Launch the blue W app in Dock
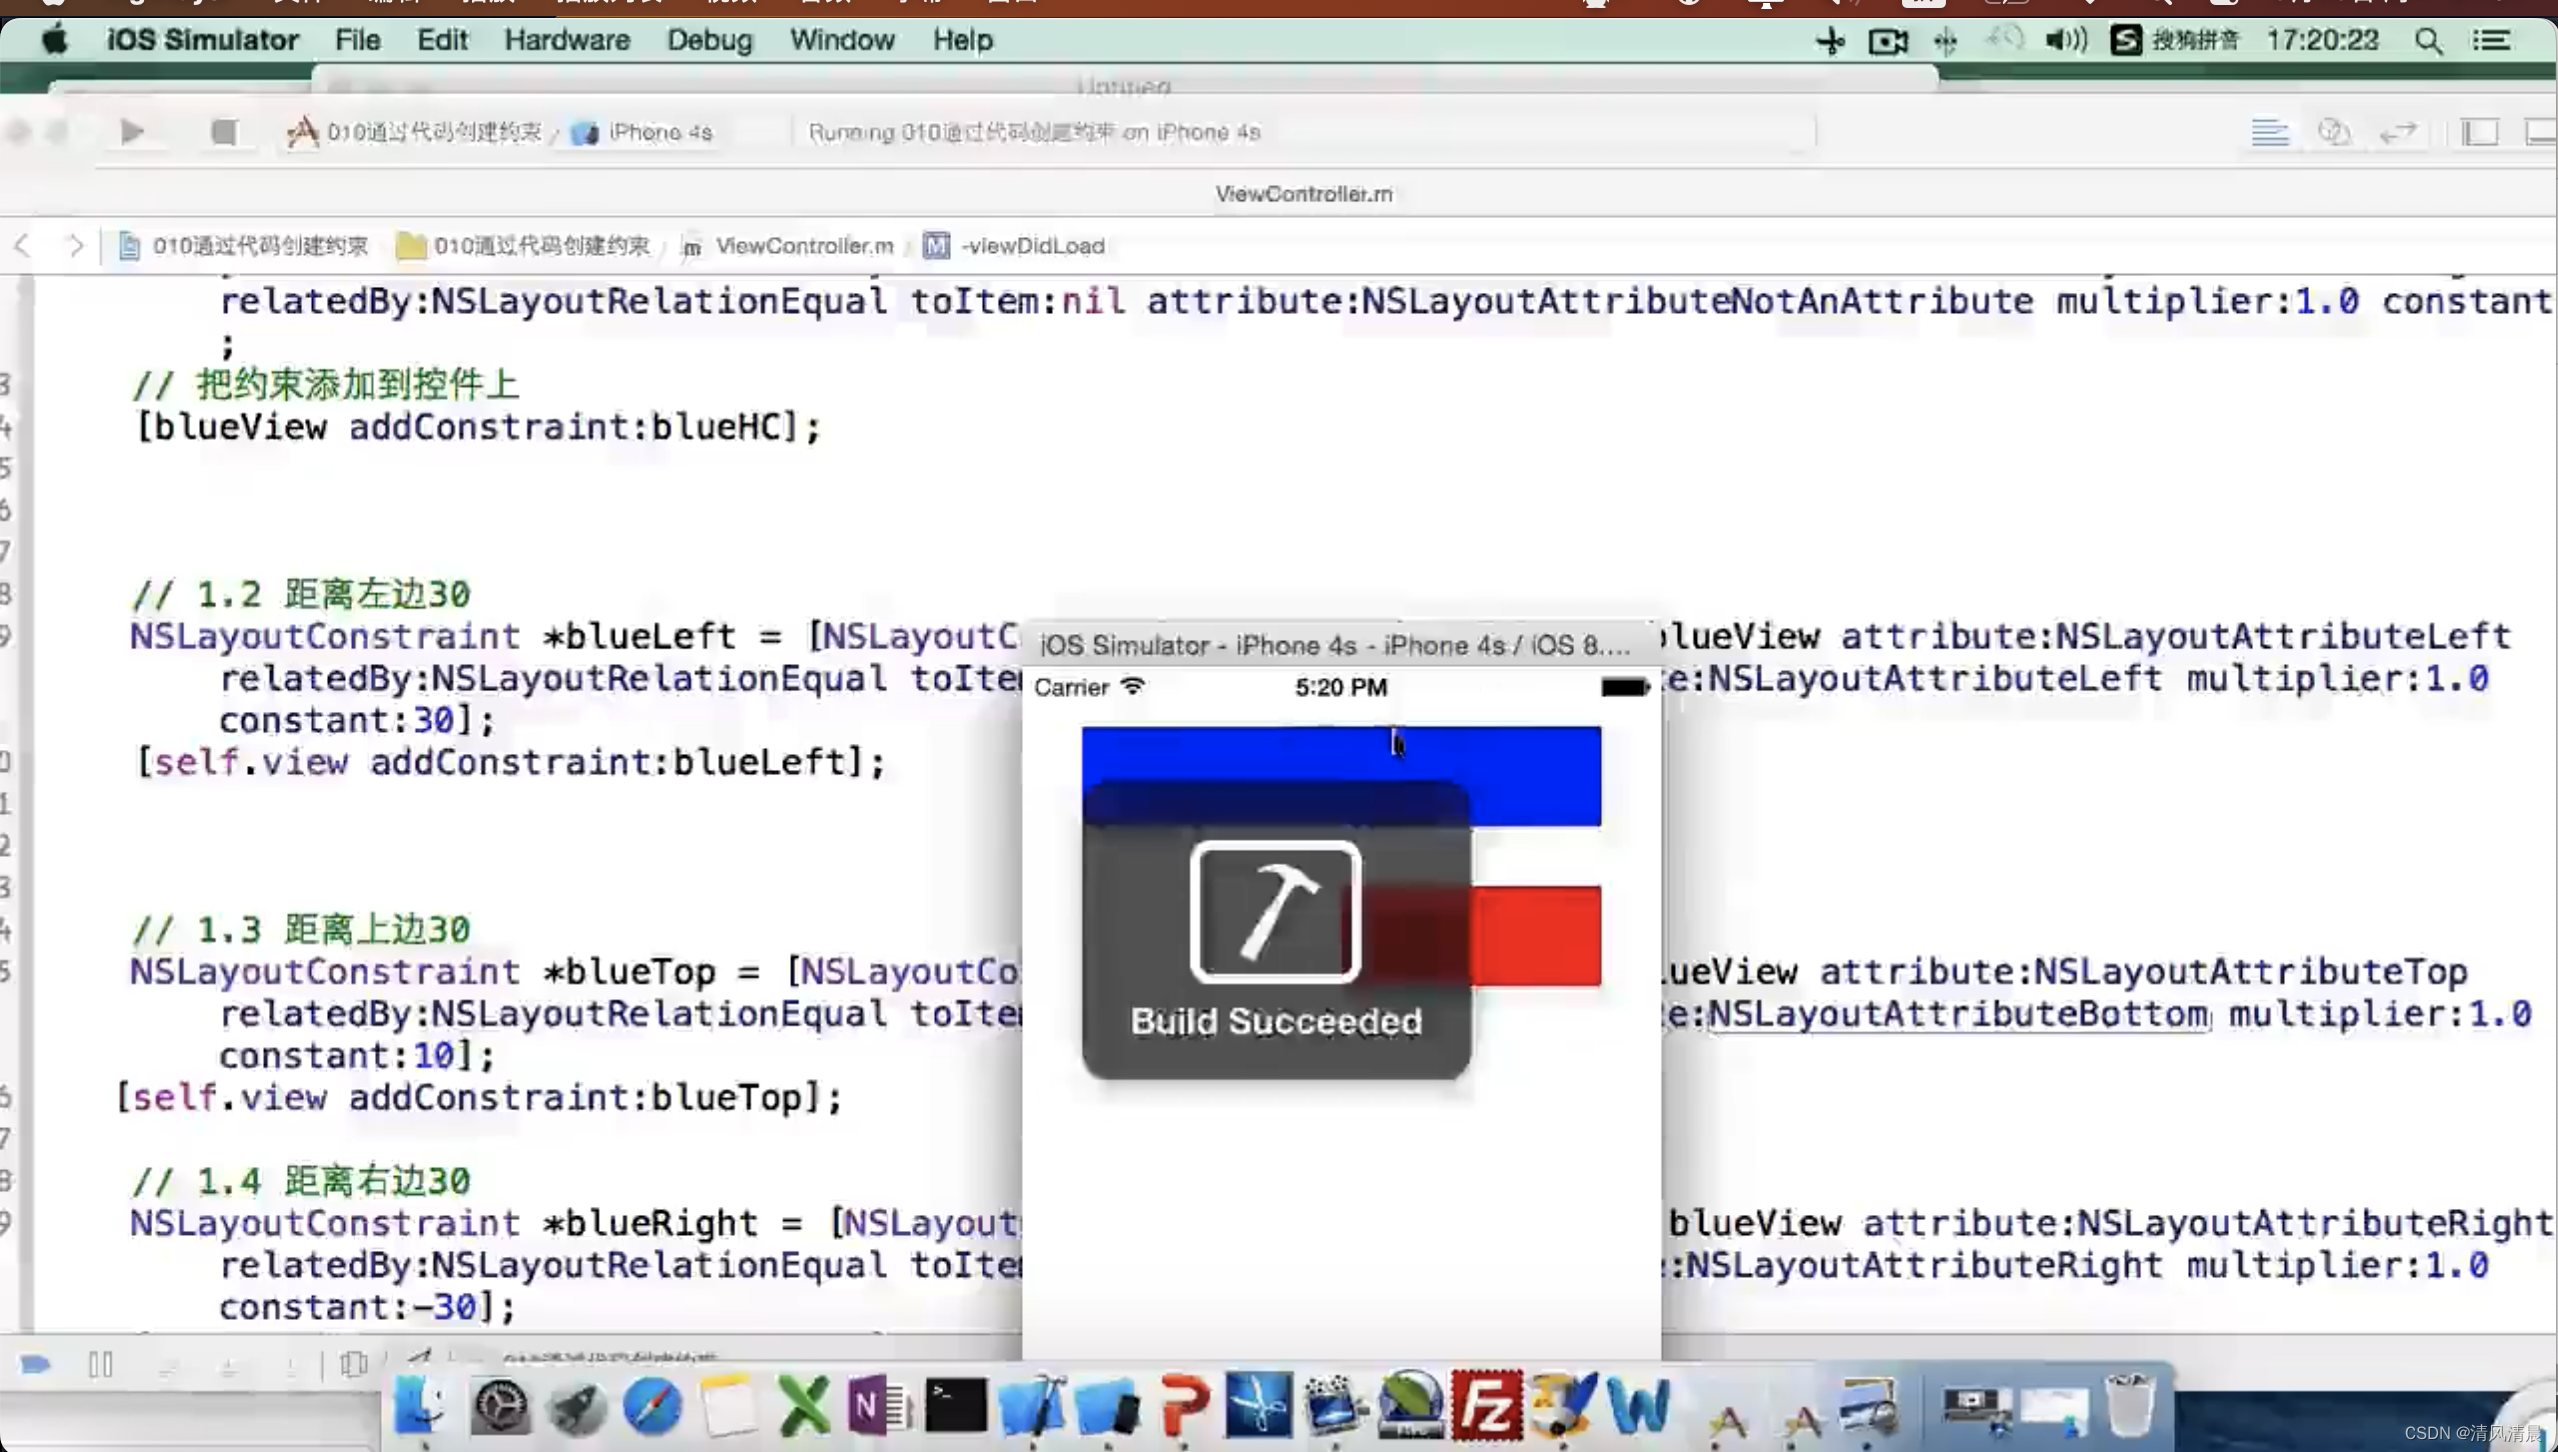This screenshot has height=1452, width=2558. 1638,1406
